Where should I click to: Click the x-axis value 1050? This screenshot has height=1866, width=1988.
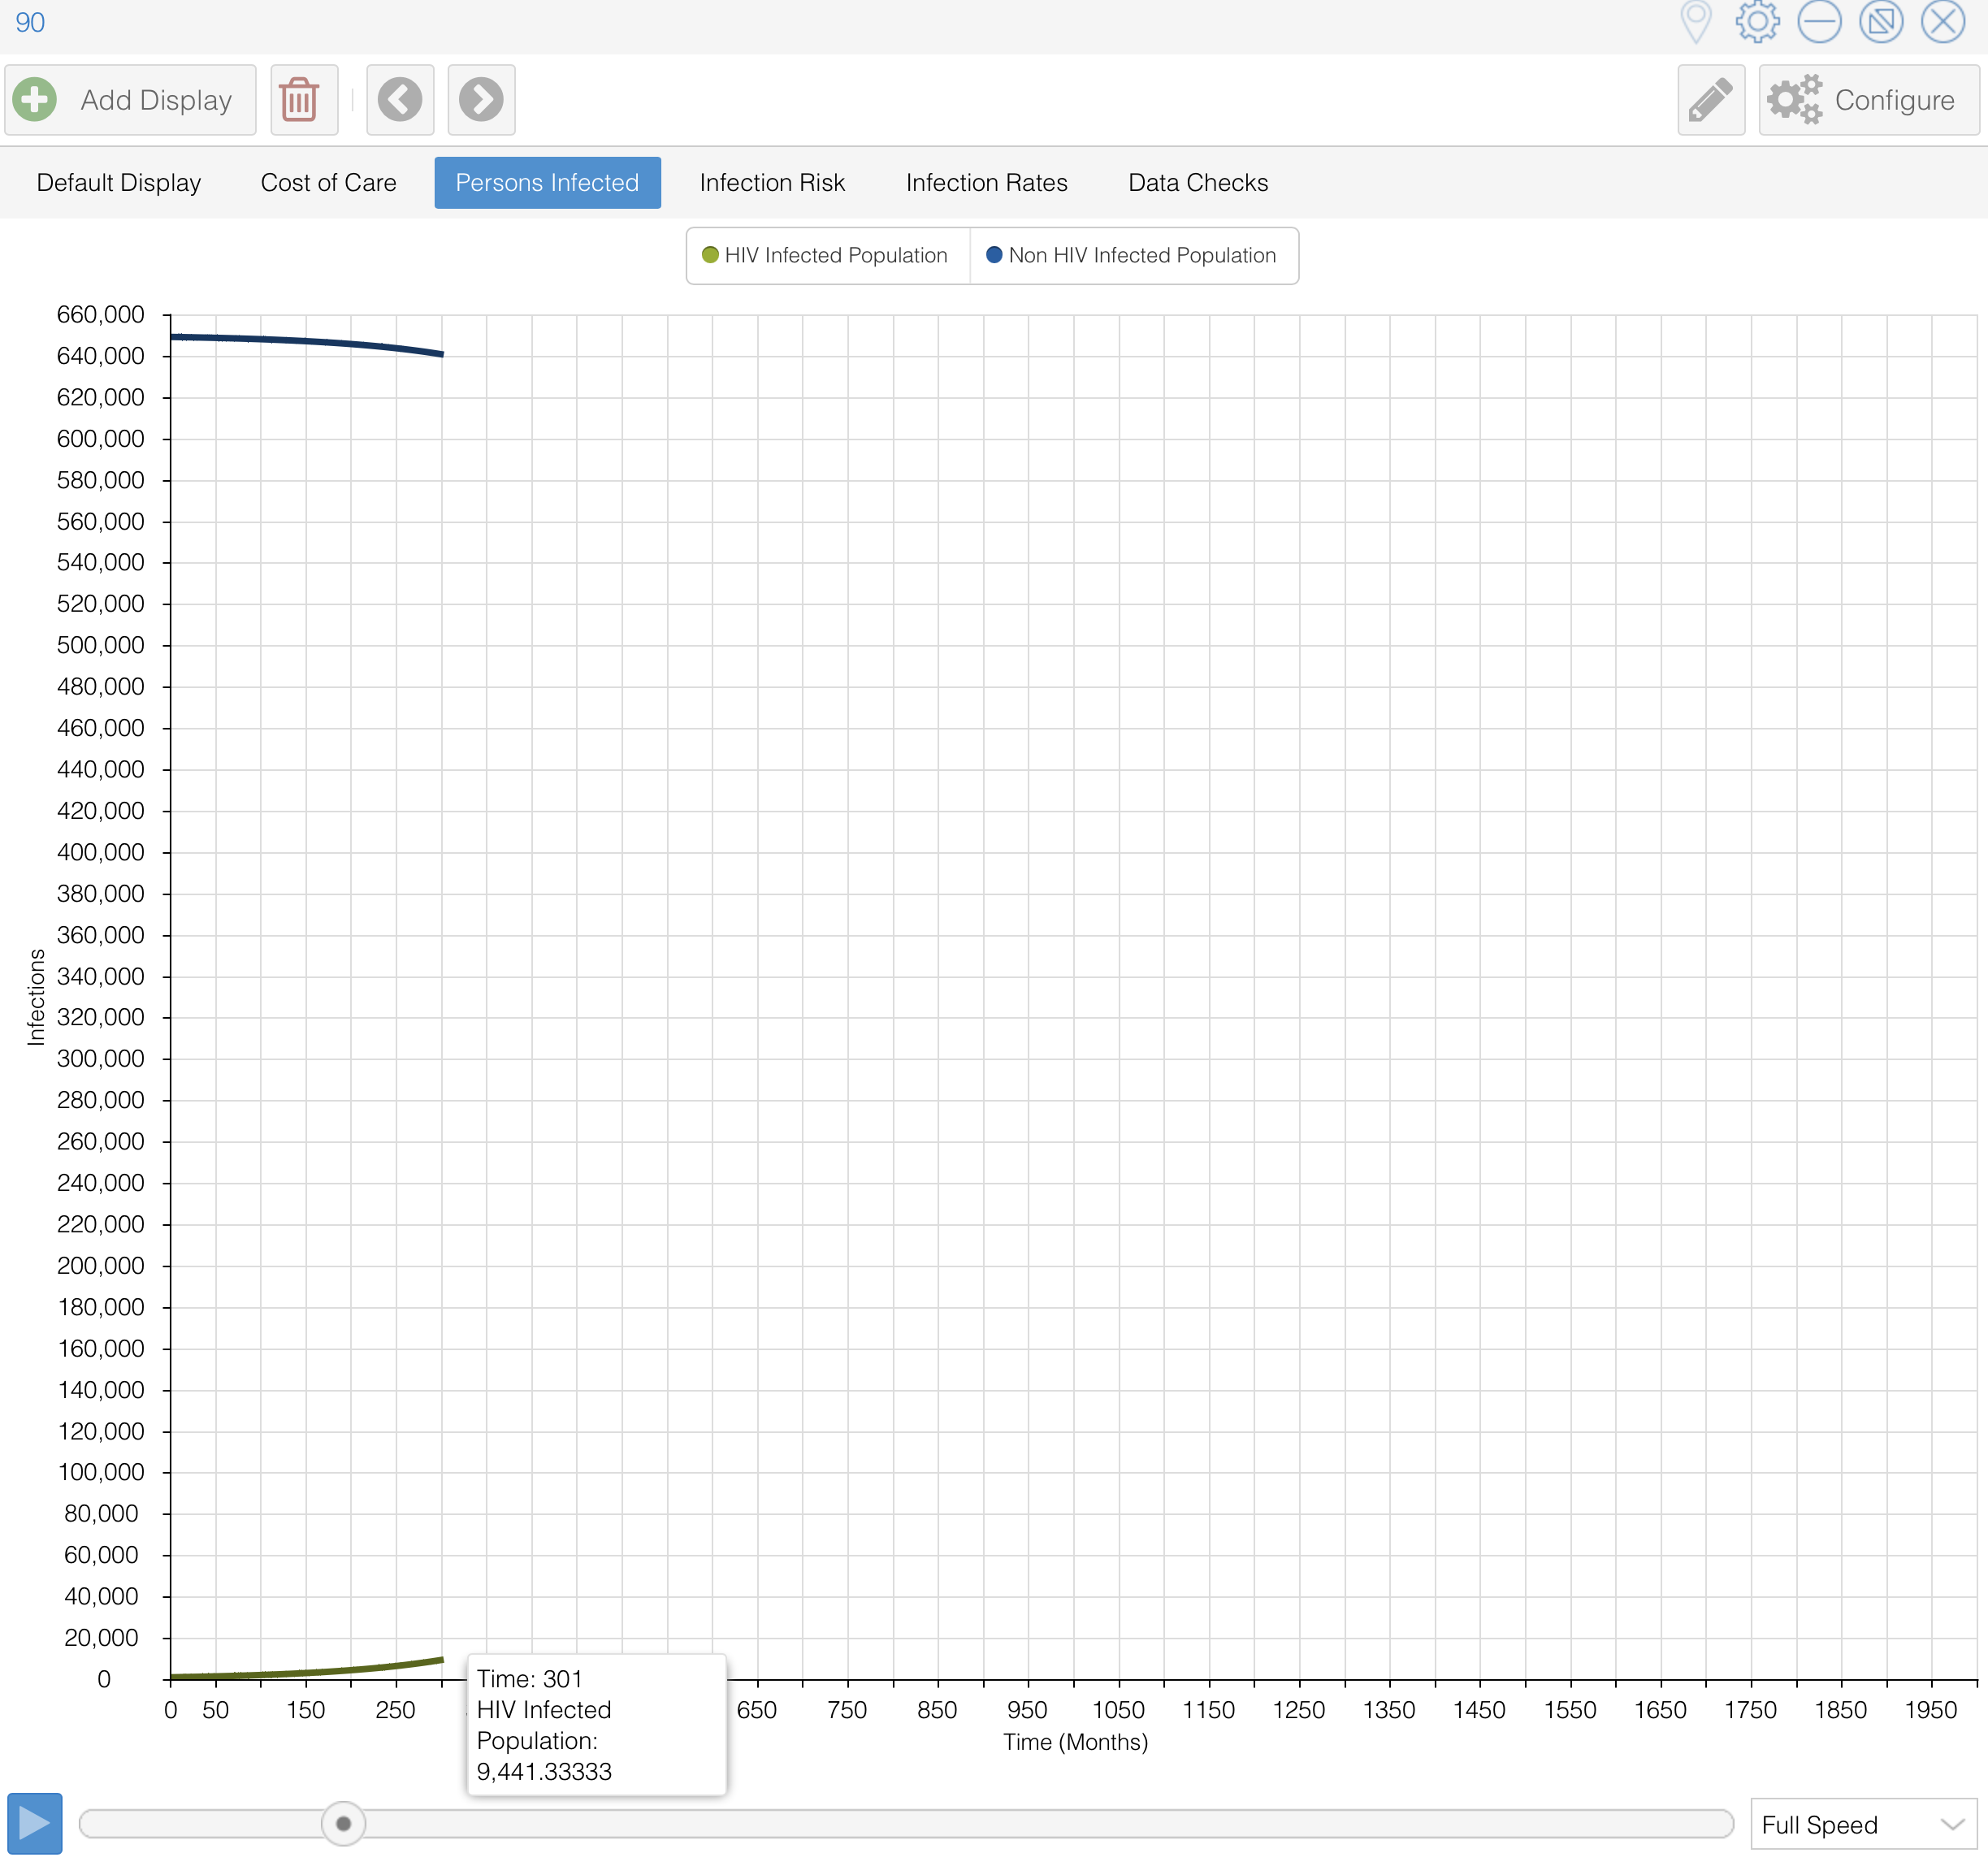pos(1118,1710)
